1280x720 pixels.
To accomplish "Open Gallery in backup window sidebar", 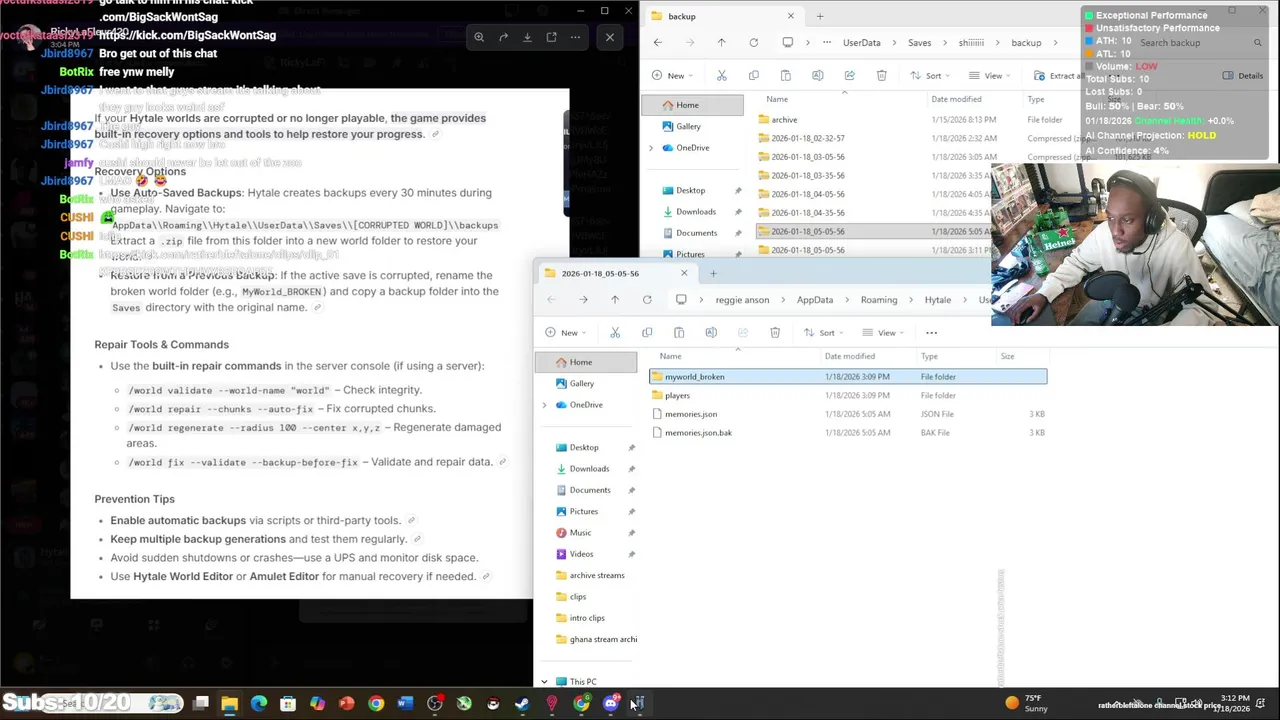I will point(688,126).
